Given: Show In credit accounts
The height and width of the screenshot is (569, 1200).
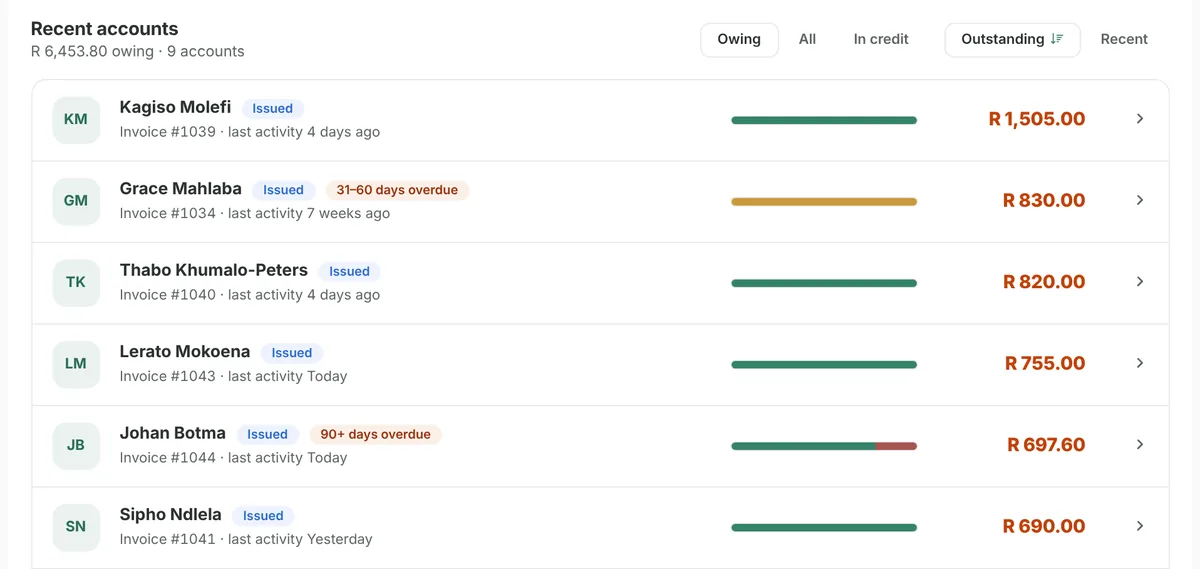Looking at the screenshot, I should coord(881,39).
